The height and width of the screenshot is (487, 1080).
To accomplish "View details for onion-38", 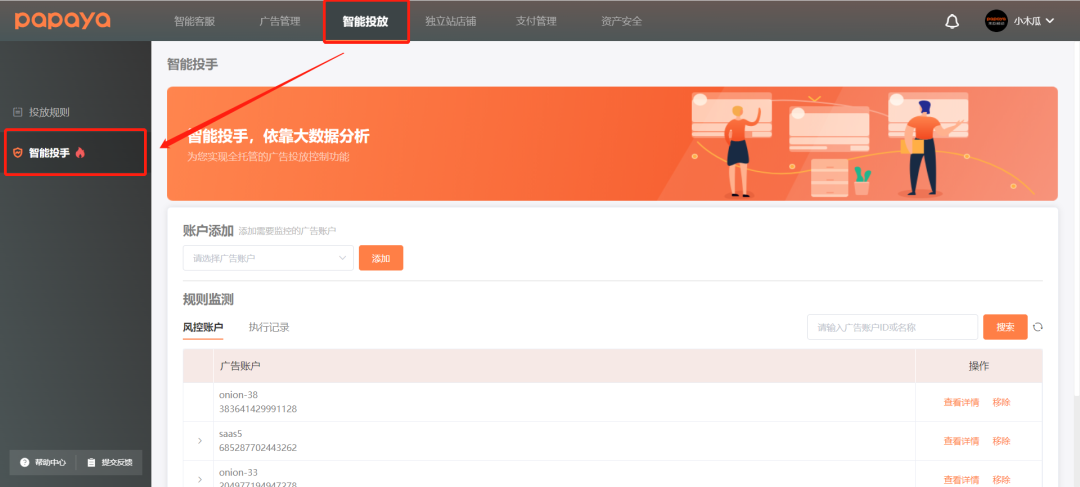I will coord(961,402).
